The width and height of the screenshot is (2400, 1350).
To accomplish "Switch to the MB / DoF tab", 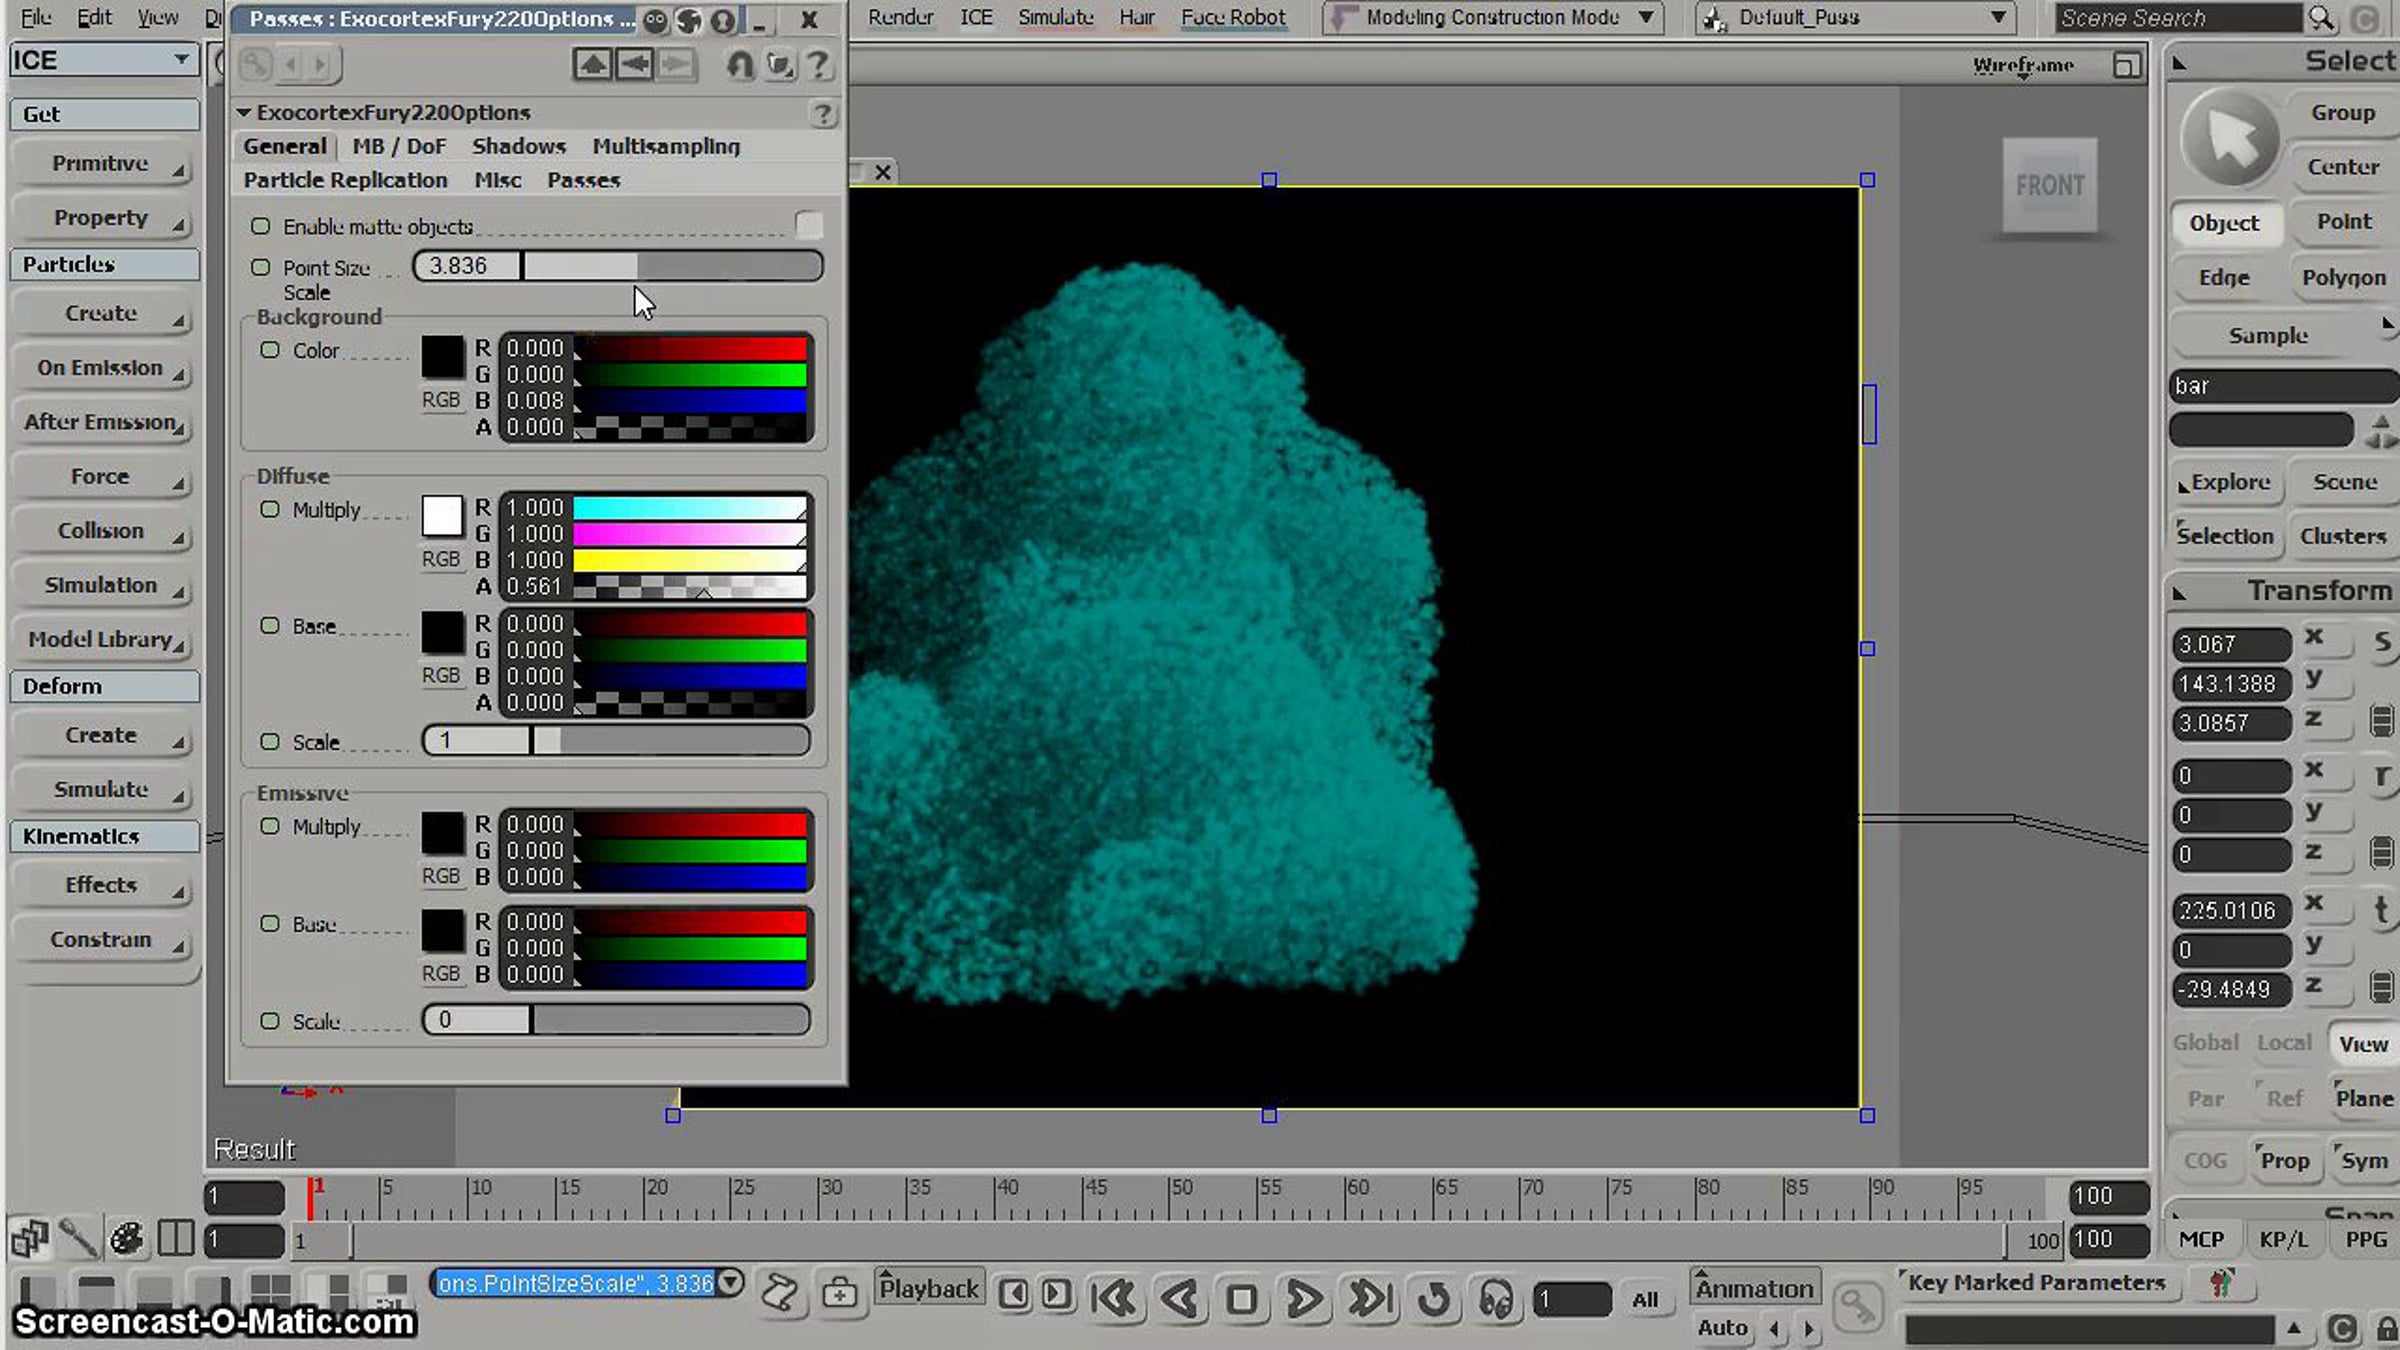I will pos(399,146).
